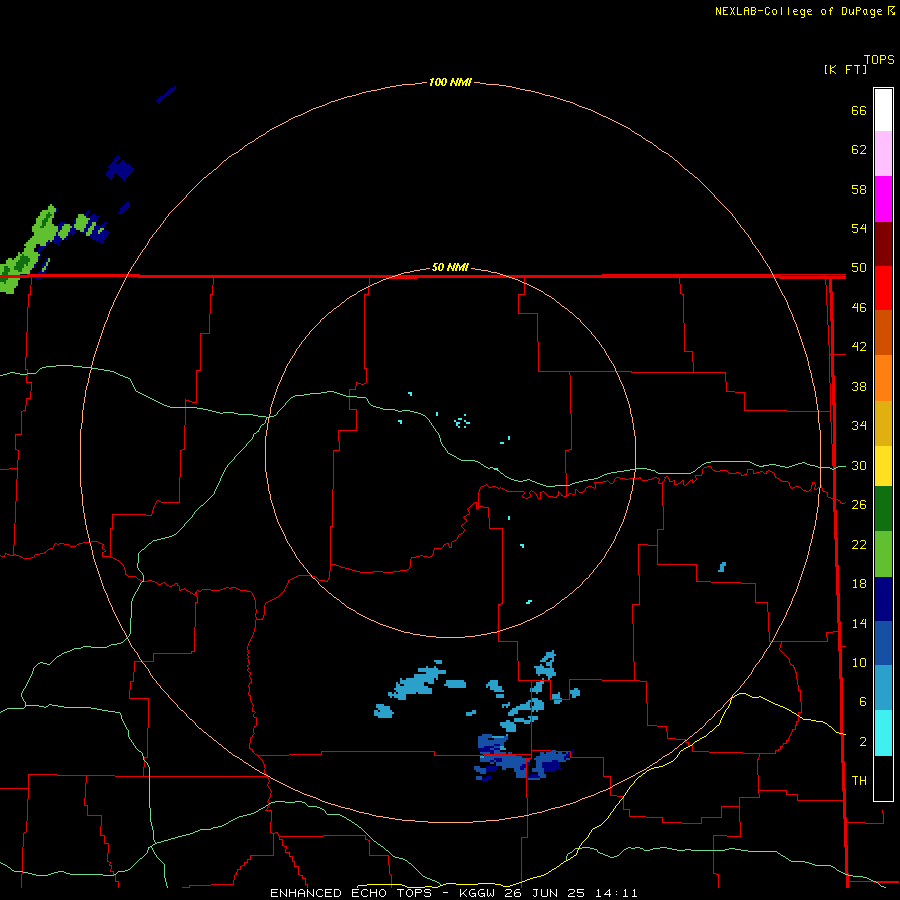Click the legend value '42'

(x=859, y=347)
